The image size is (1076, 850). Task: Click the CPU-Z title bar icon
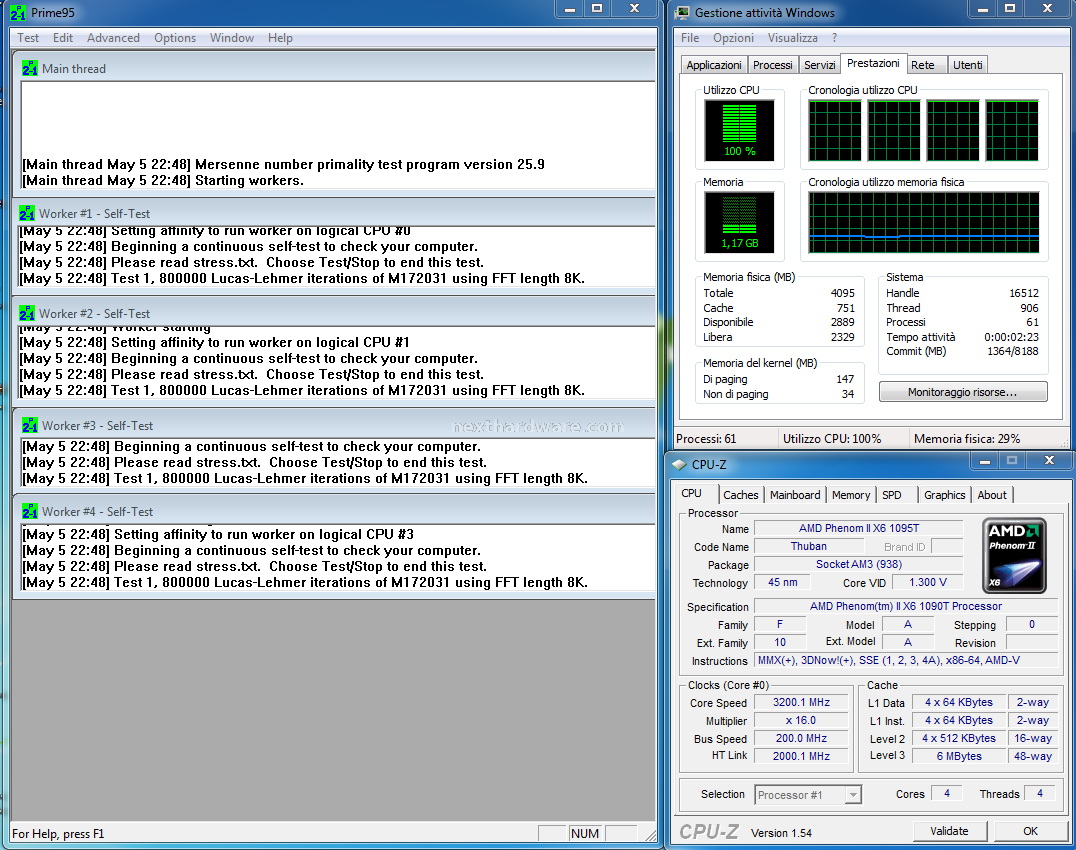click(679, 464)
